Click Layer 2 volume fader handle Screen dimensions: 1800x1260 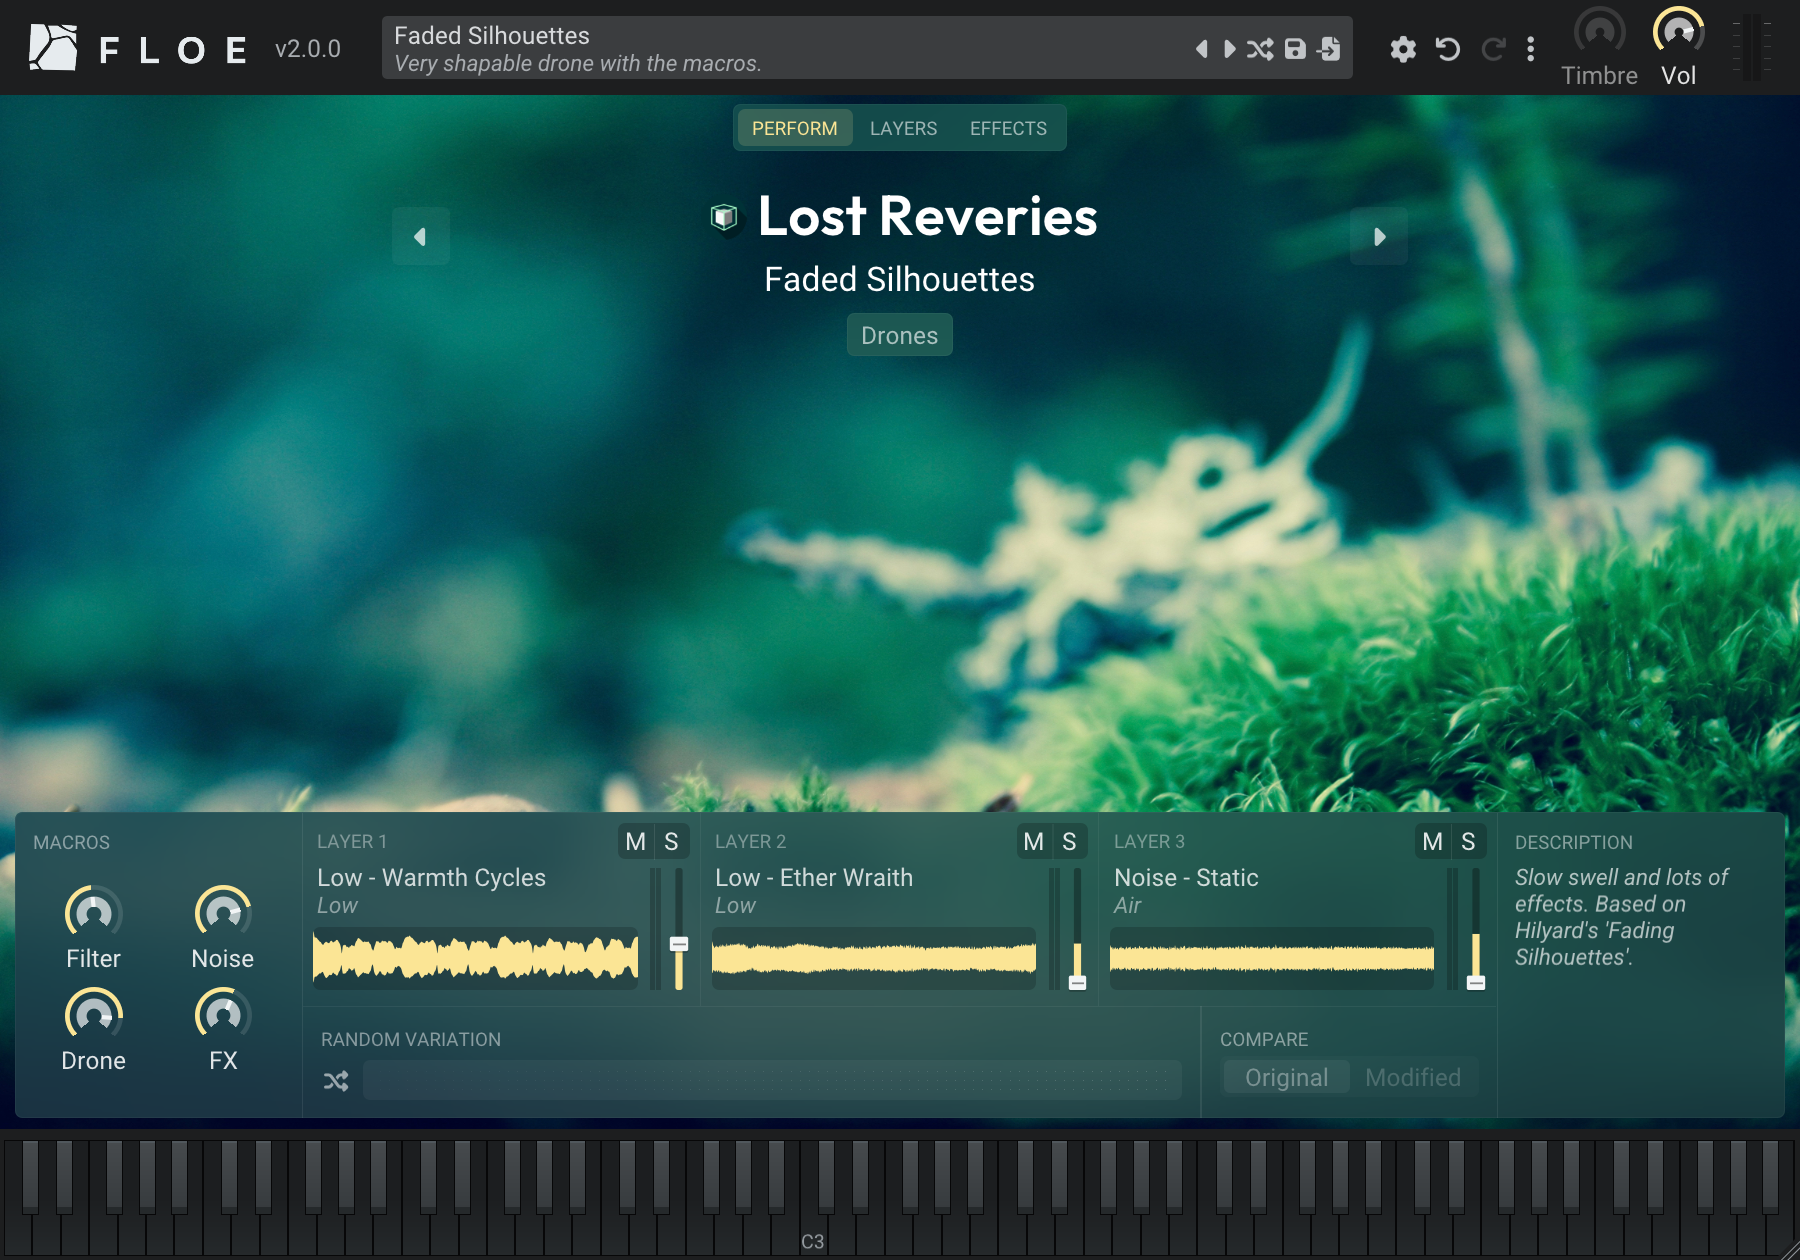point(1077,983)
